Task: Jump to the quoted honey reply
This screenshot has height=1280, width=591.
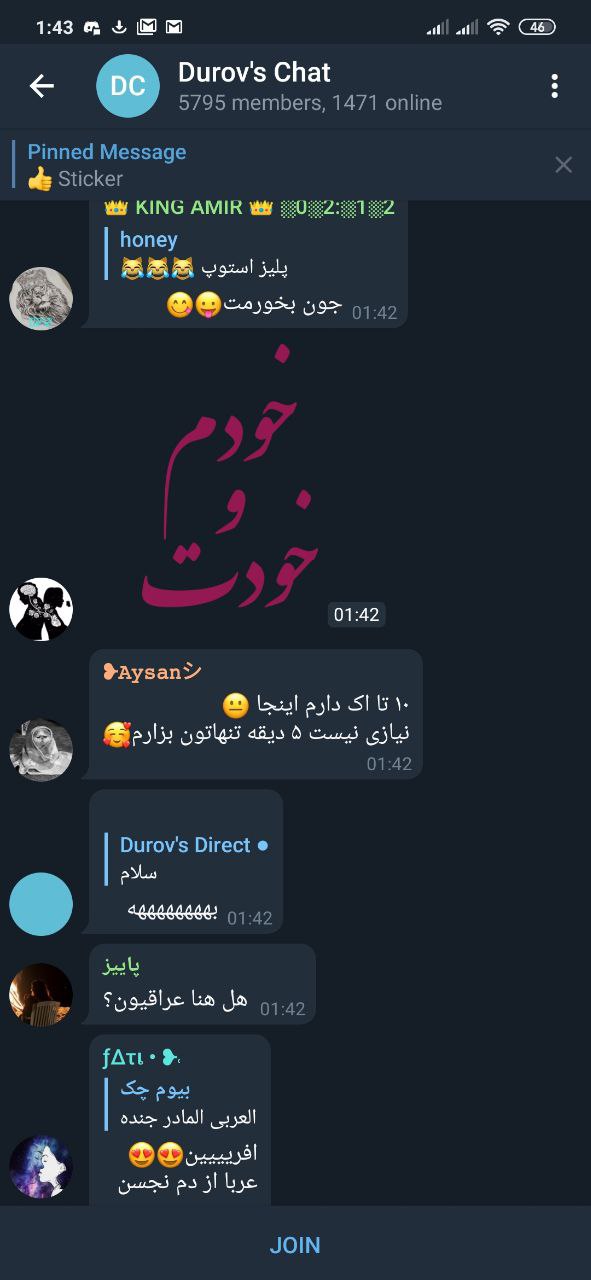Action: coord(205,254)
